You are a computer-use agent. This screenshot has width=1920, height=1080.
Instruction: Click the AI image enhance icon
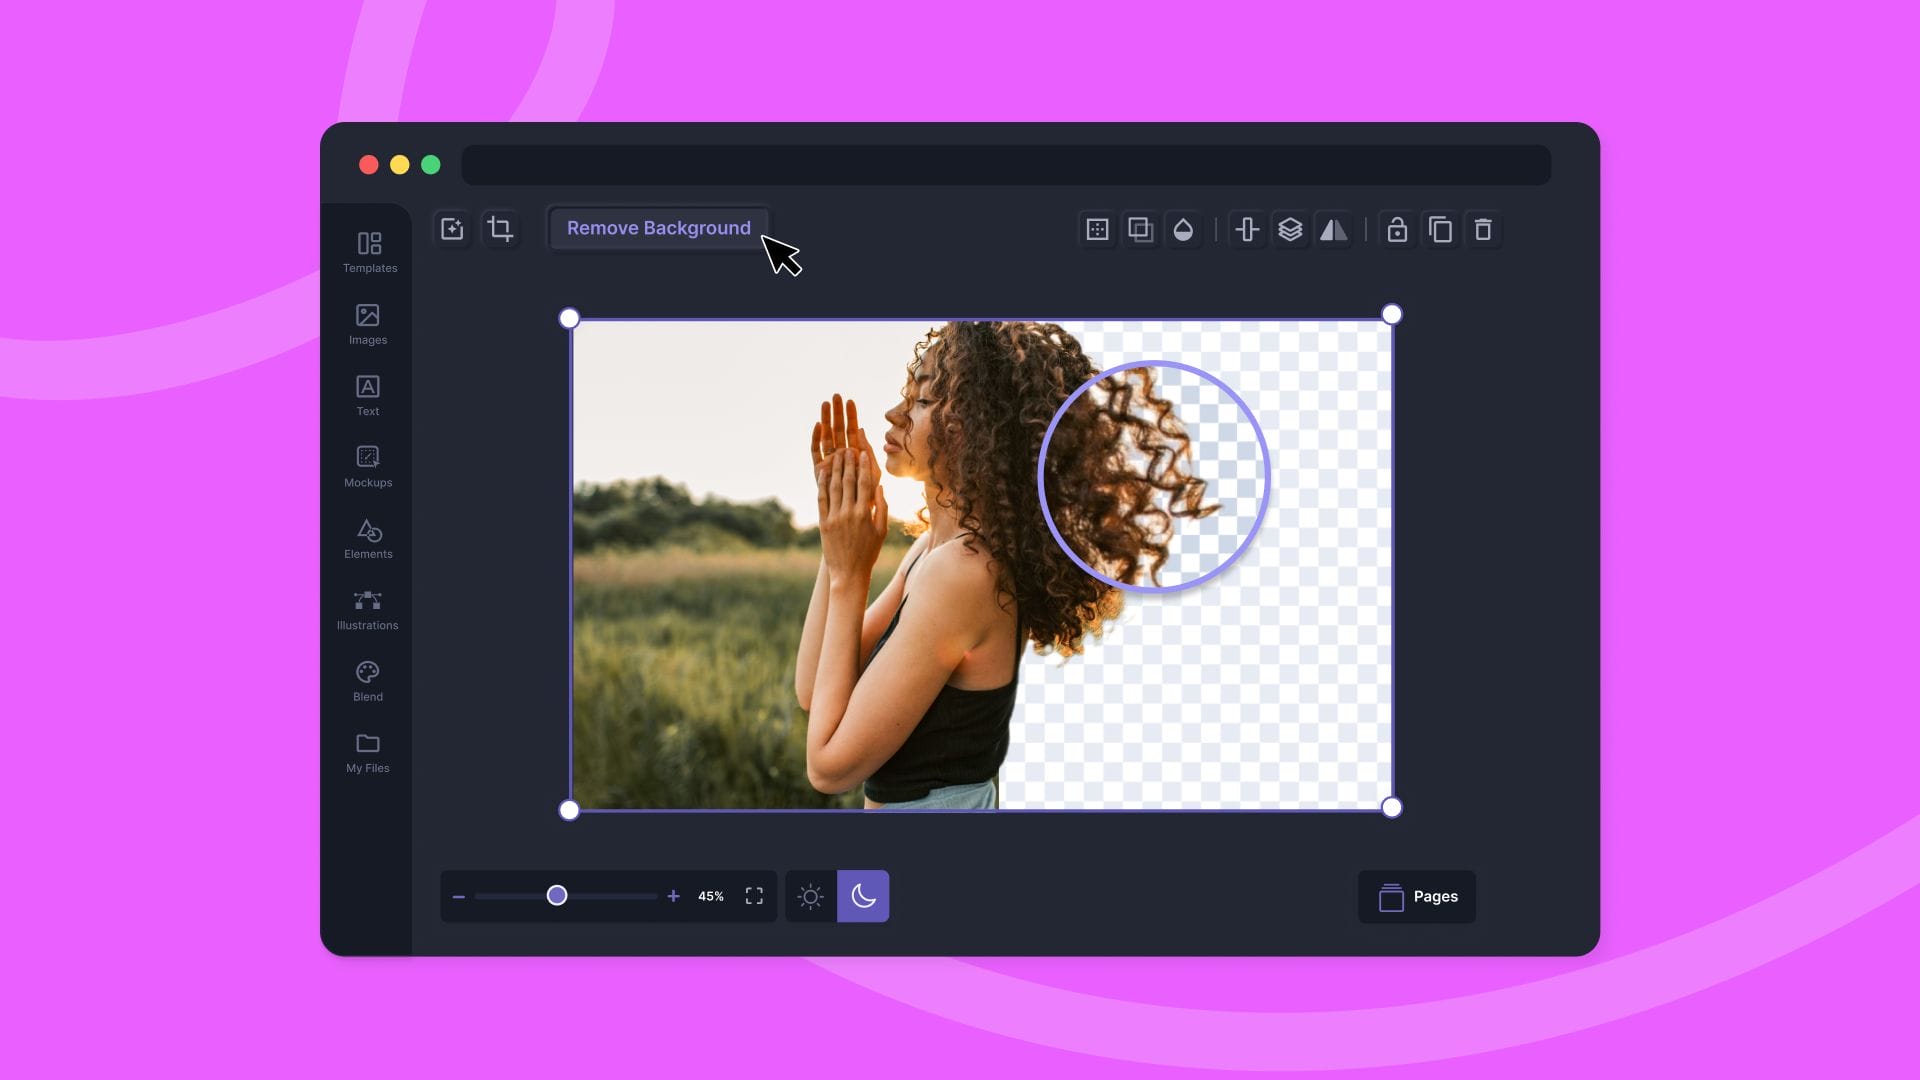pyautogui.click(x=452, y=229)
